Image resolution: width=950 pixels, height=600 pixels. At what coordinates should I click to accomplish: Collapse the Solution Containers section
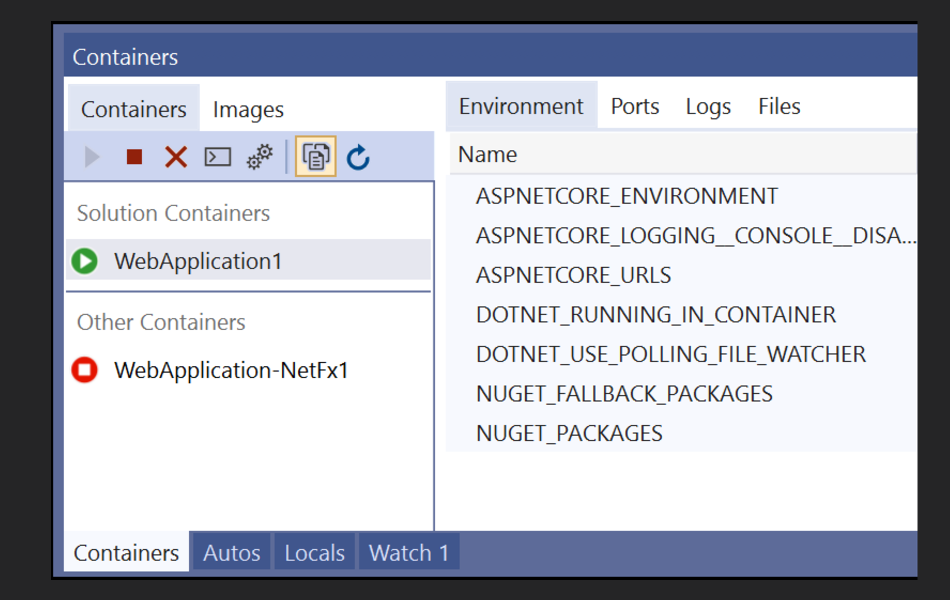[x=172, y=212]
